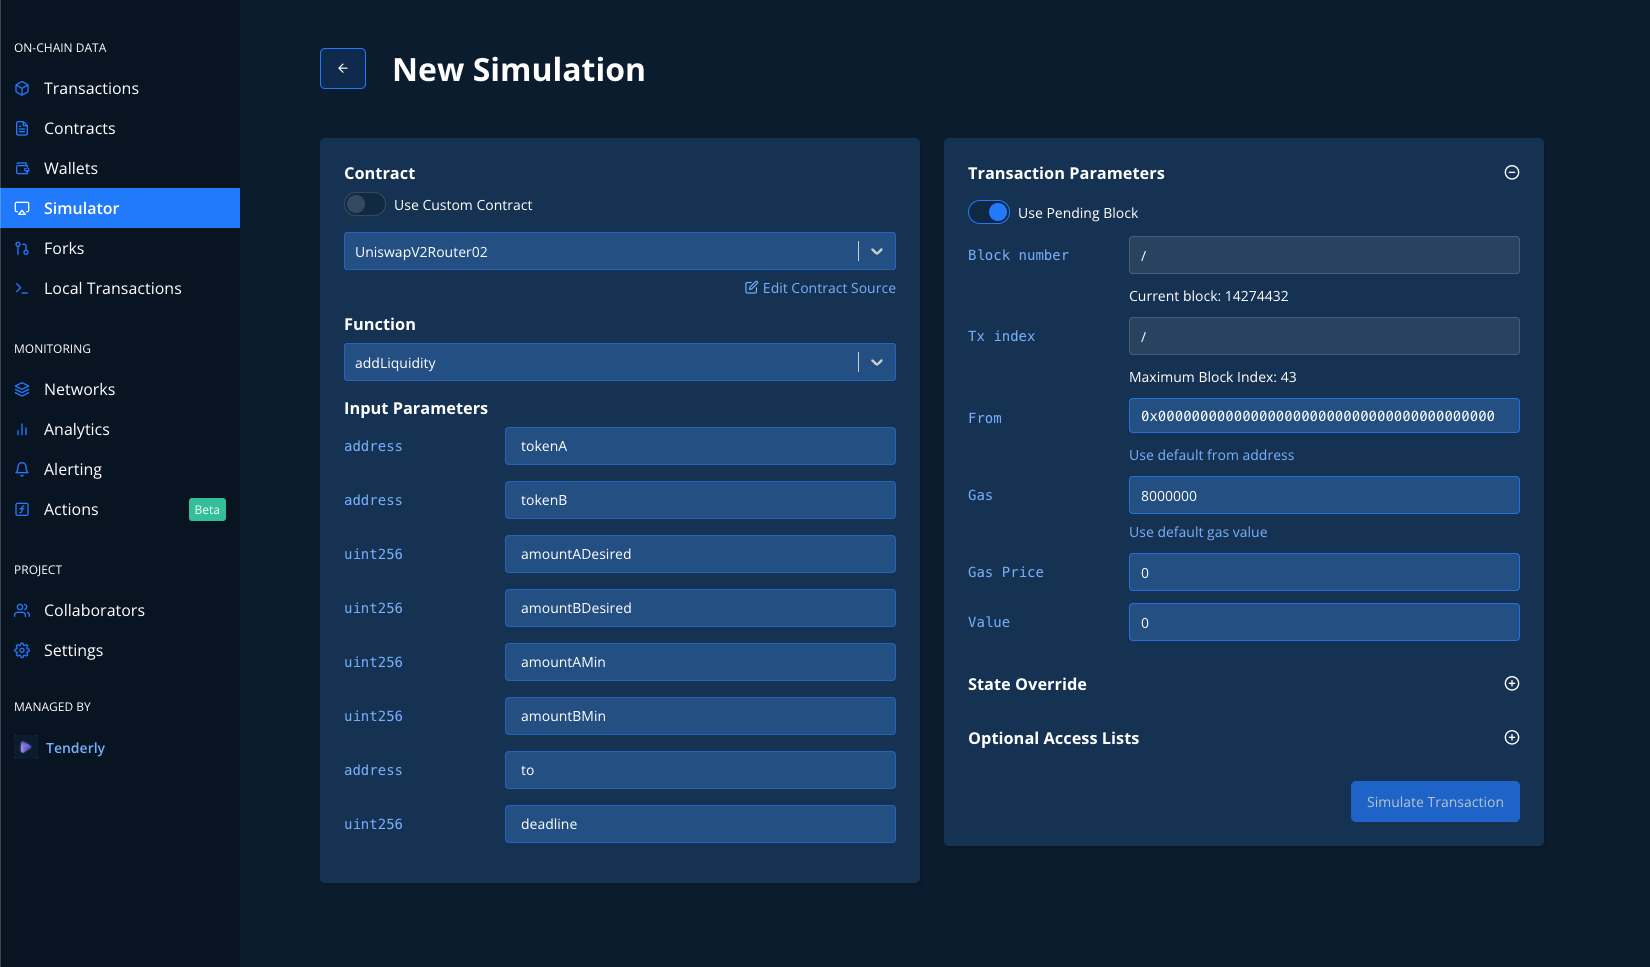The height and width of the screenshot is (967, 1650).
Task: Click the Value input field
Action: coord(1324,622)
